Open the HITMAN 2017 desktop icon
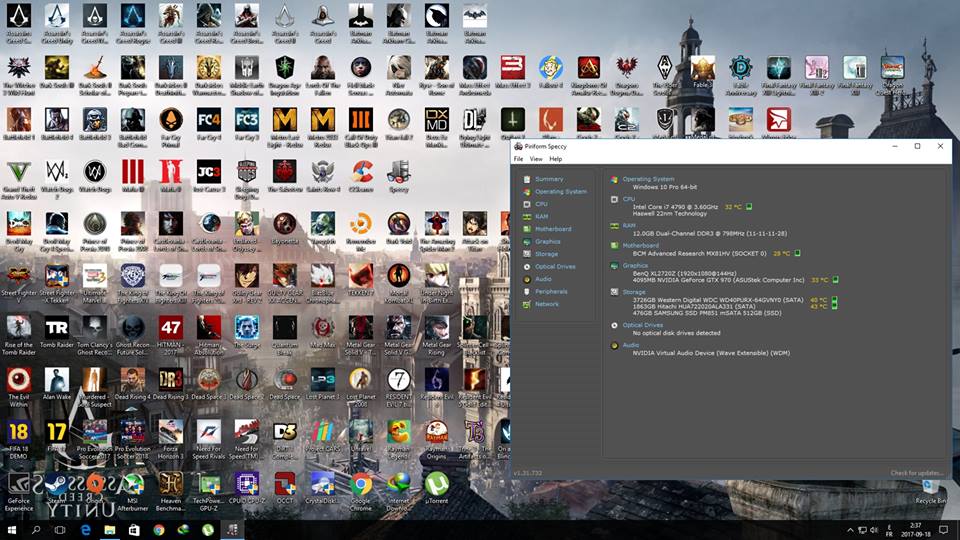Viewport: 960px width, 540px height. (x=171, y=335)
